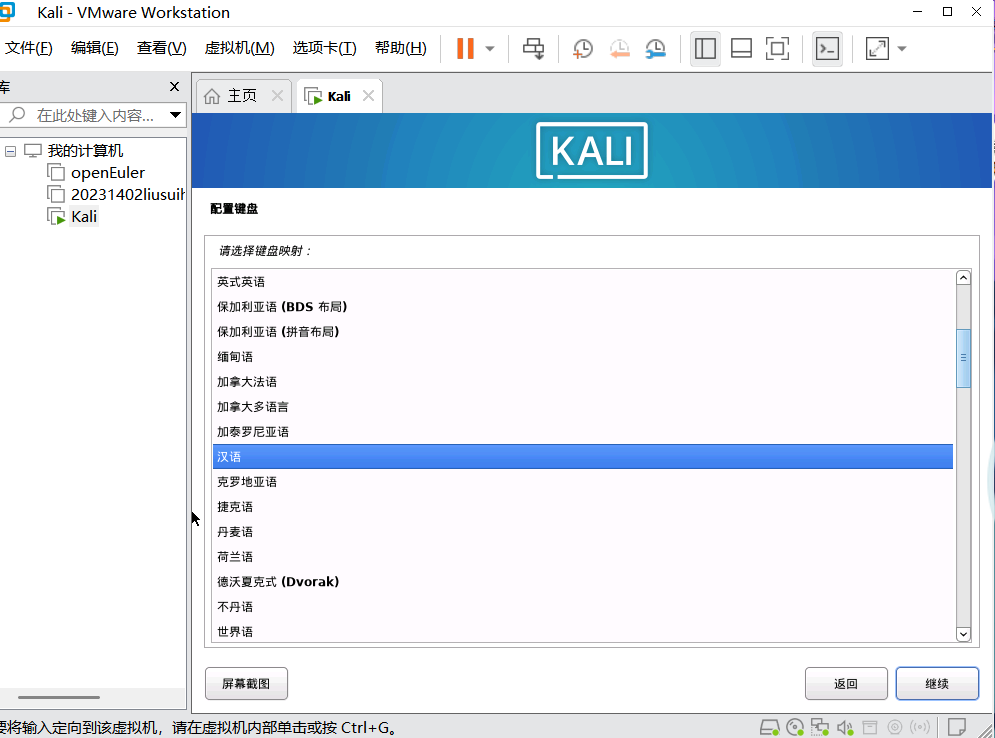This screenshot has width=995, height=738.
Task: Select the 20231402liusuih virtual machine
Action: coord(127,195)
